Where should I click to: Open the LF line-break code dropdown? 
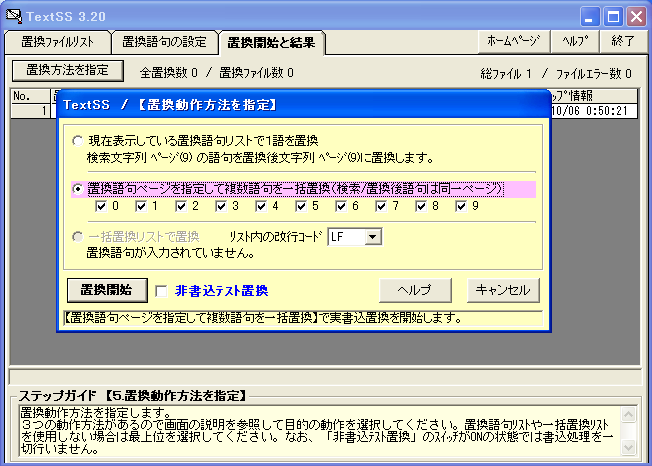[373, 237]
